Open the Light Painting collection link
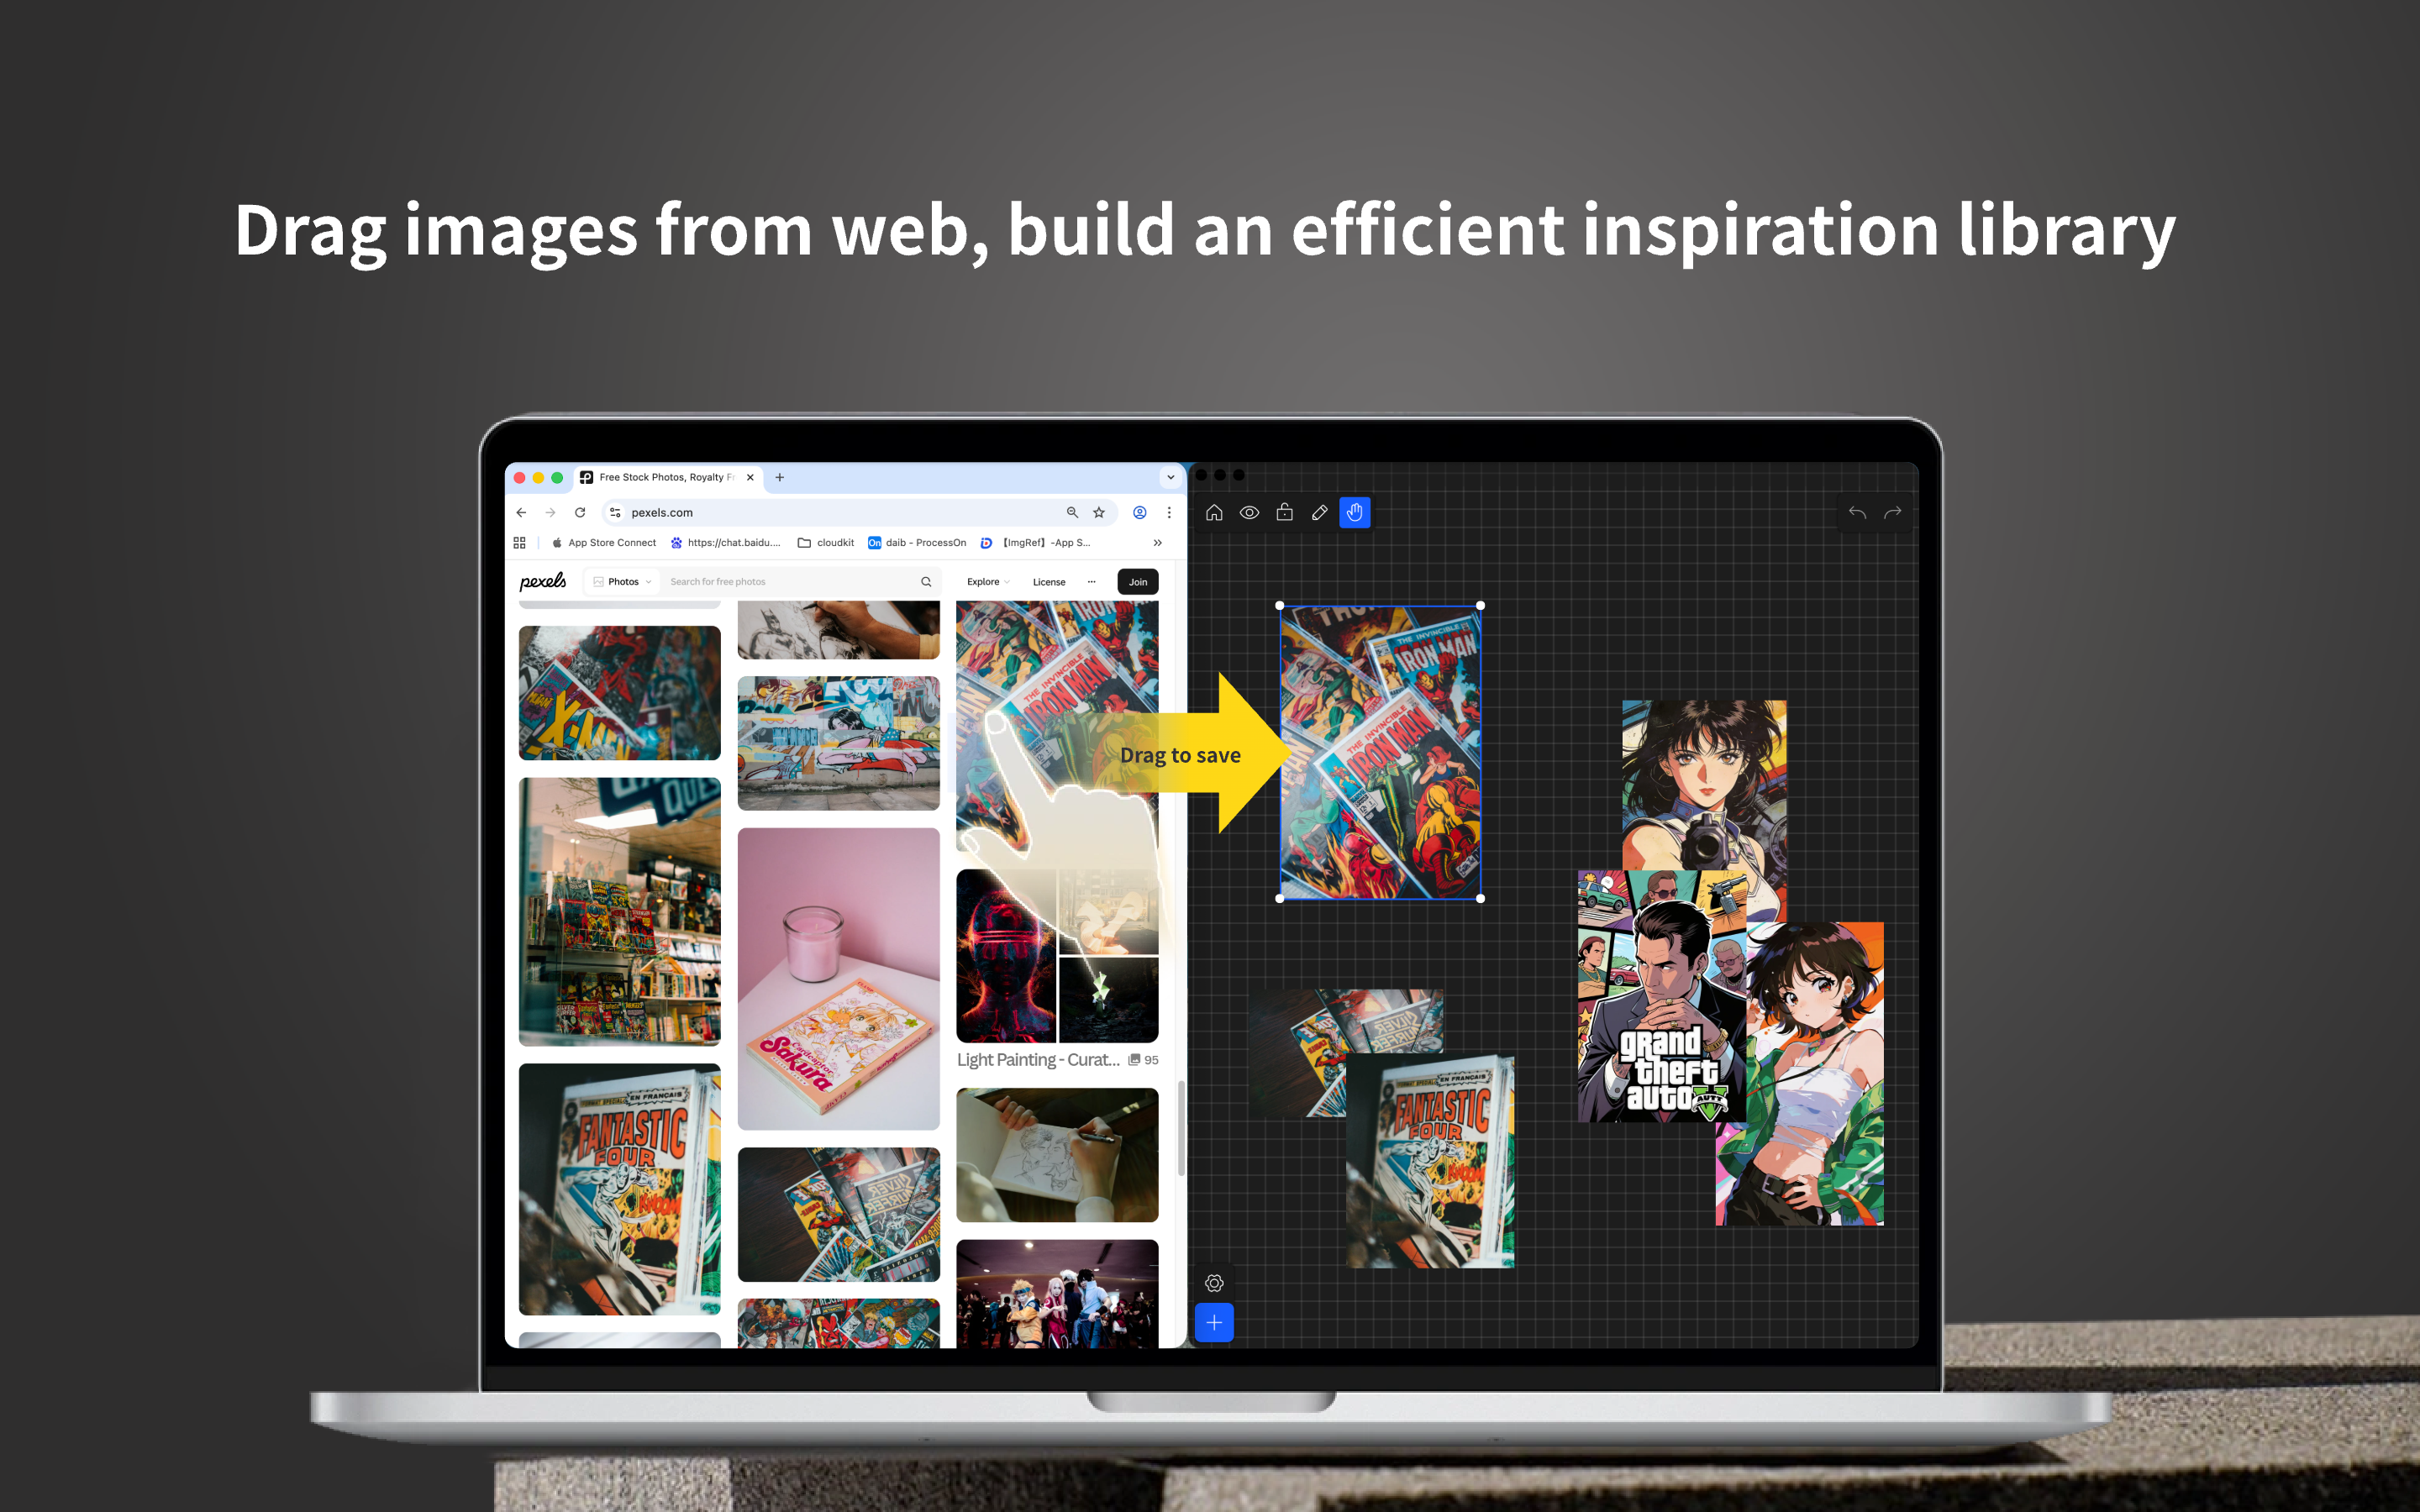 click(1038, 1059)
